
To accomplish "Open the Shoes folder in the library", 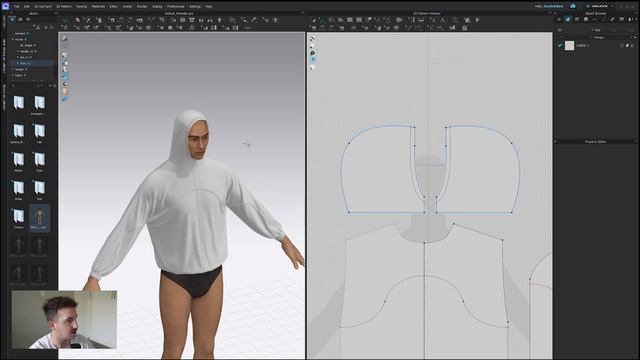I will (18, 189).
